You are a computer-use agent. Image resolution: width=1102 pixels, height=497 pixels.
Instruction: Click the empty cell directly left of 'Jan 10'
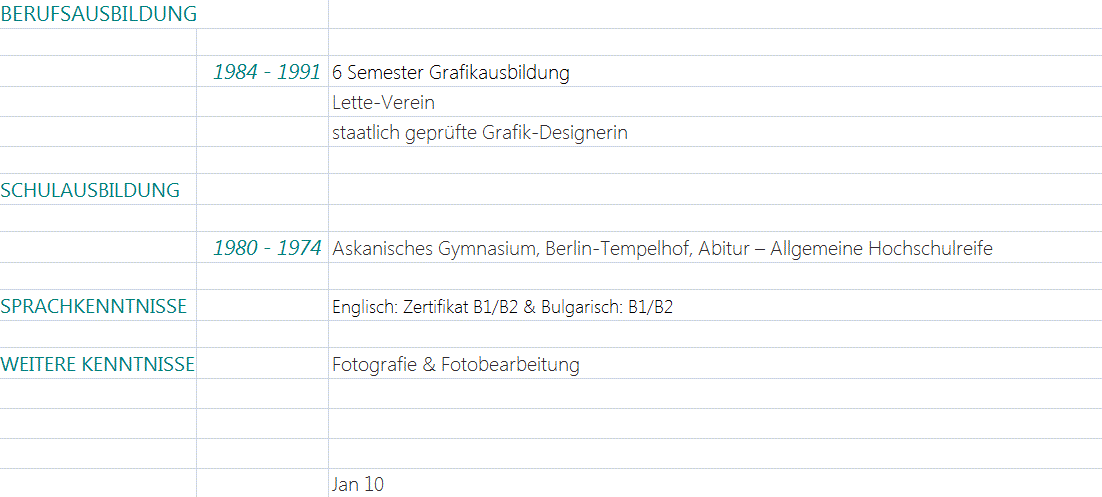pos(262,484)
